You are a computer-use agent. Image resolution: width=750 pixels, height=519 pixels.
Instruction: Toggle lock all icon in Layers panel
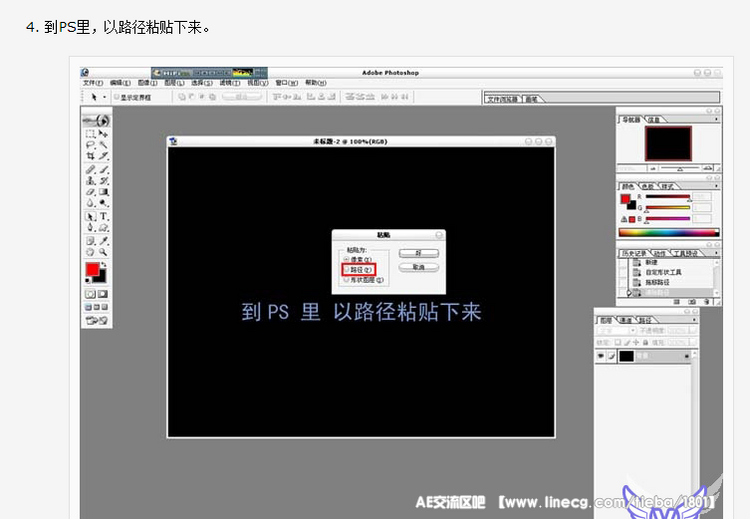645,342
